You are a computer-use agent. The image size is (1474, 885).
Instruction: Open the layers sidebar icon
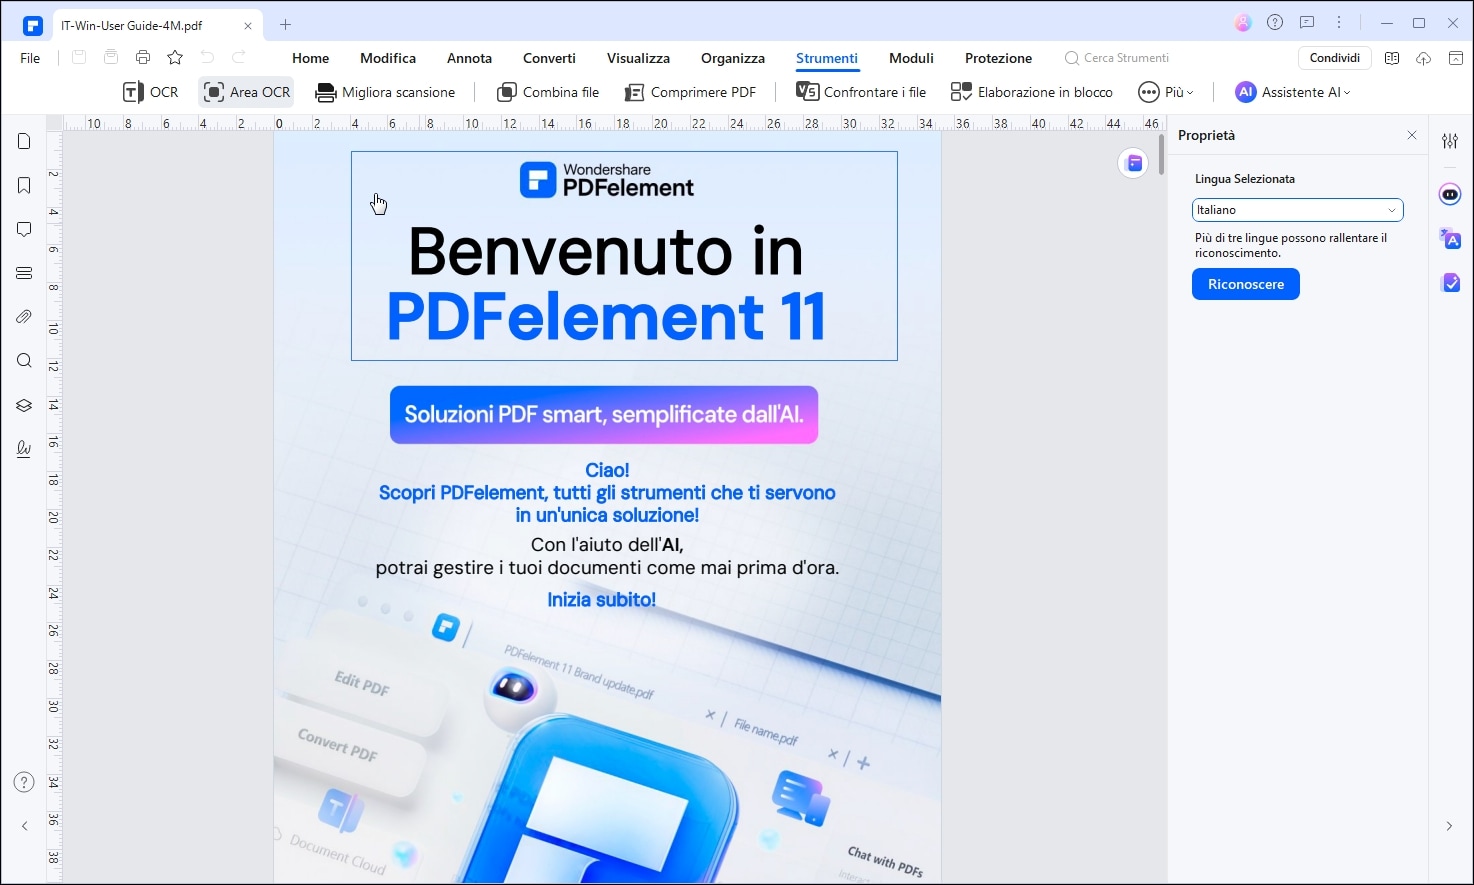24,405
